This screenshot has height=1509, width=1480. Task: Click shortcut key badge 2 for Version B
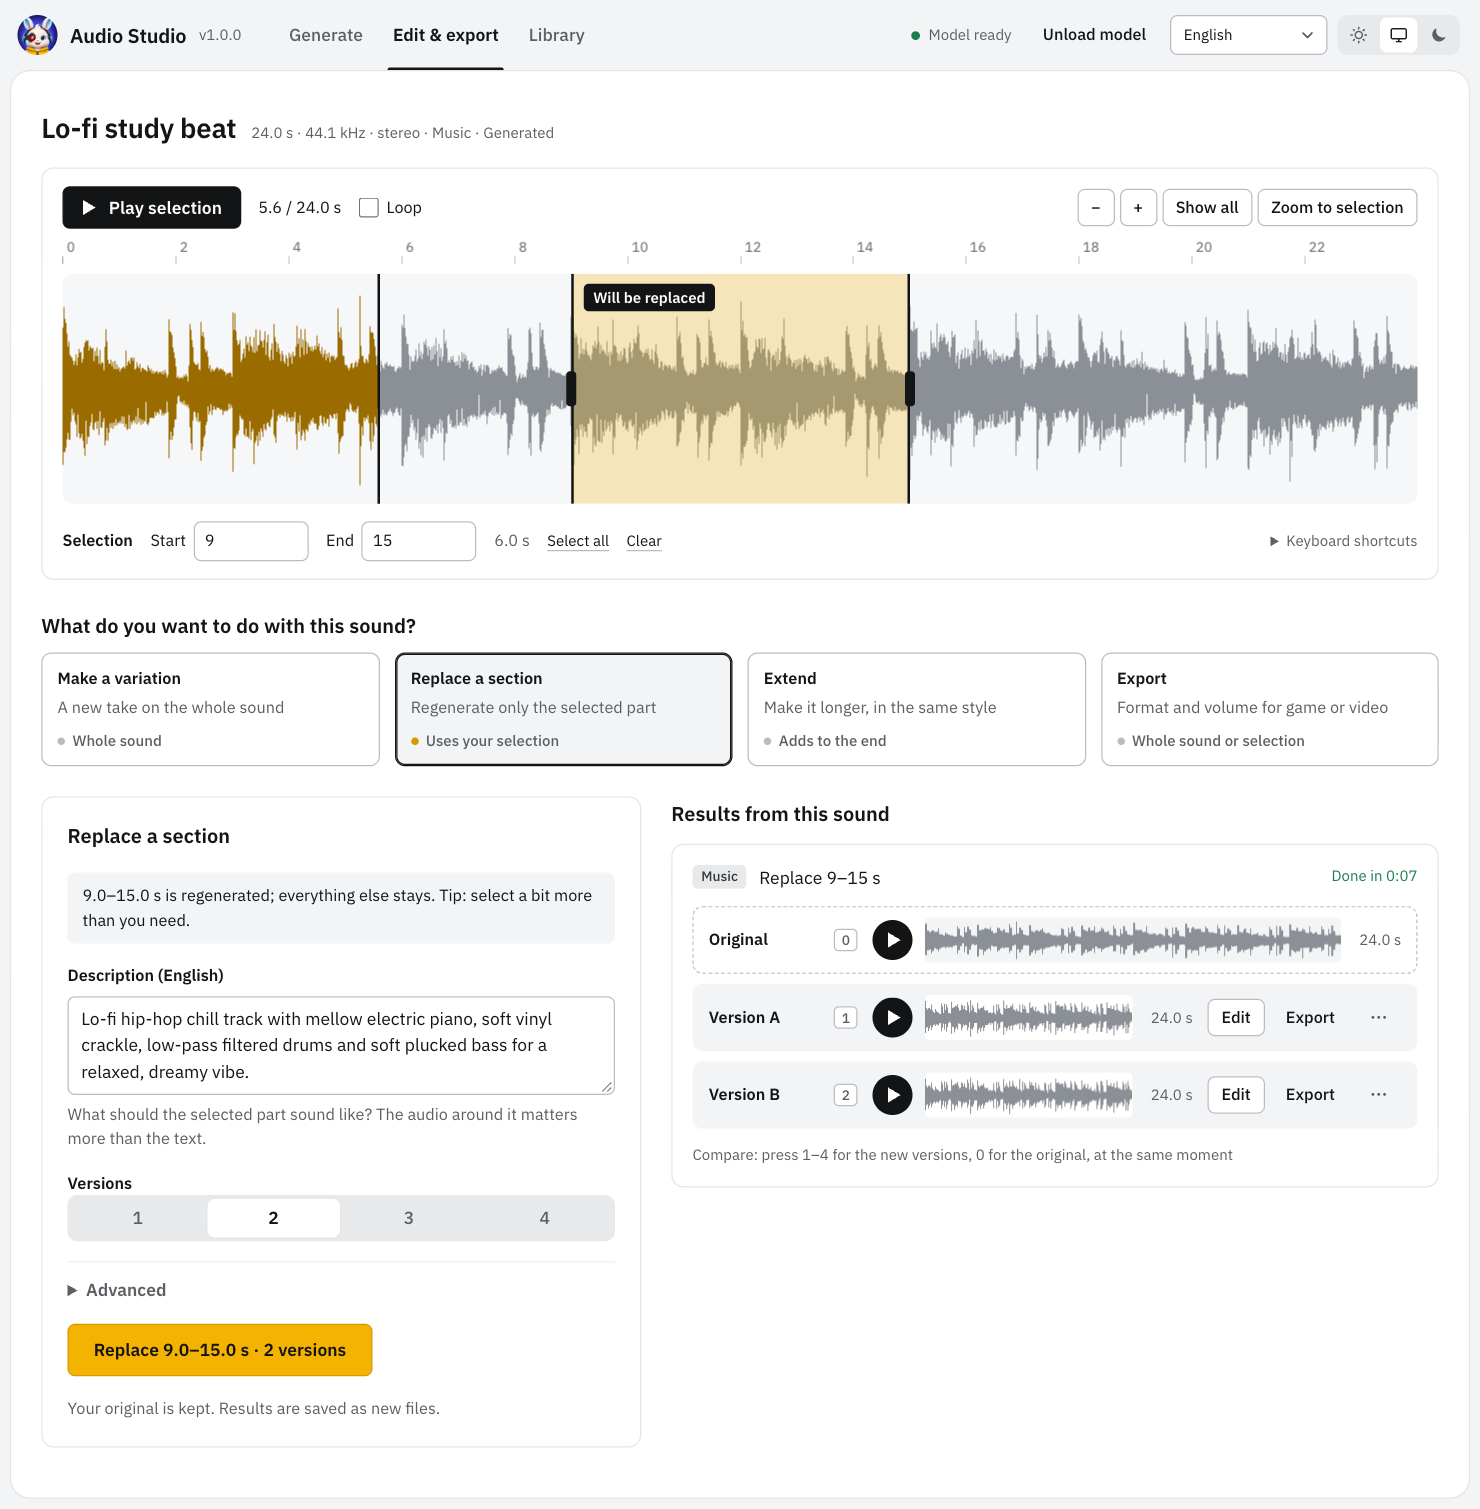(x=846, y=1095)
